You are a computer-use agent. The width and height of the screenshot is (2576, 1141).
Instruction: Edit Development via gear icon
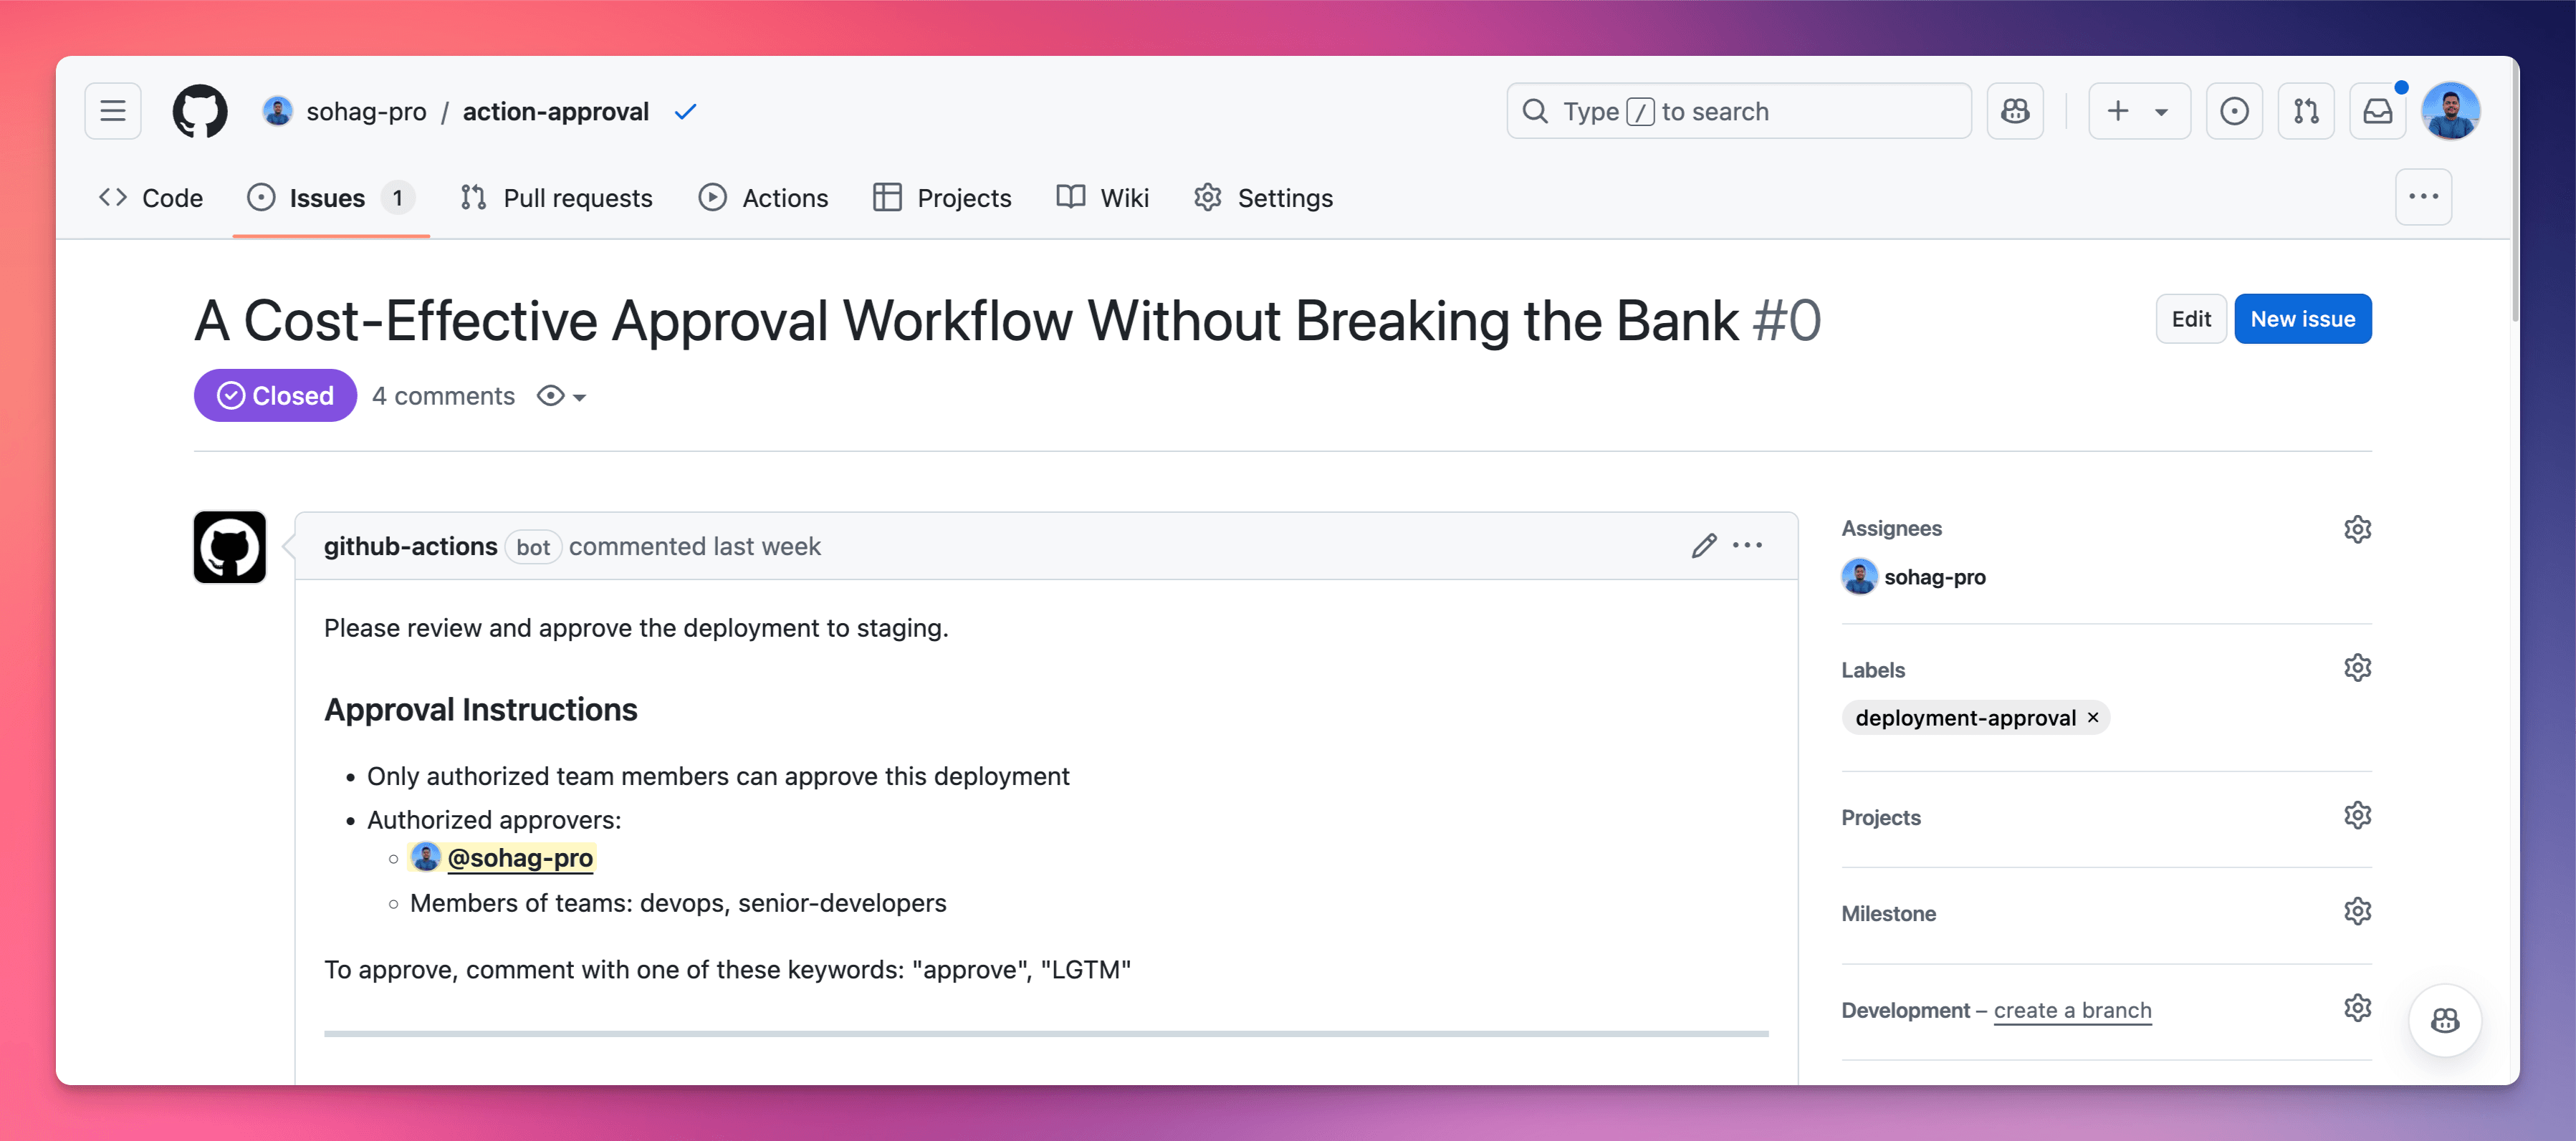[2357, 1008]
